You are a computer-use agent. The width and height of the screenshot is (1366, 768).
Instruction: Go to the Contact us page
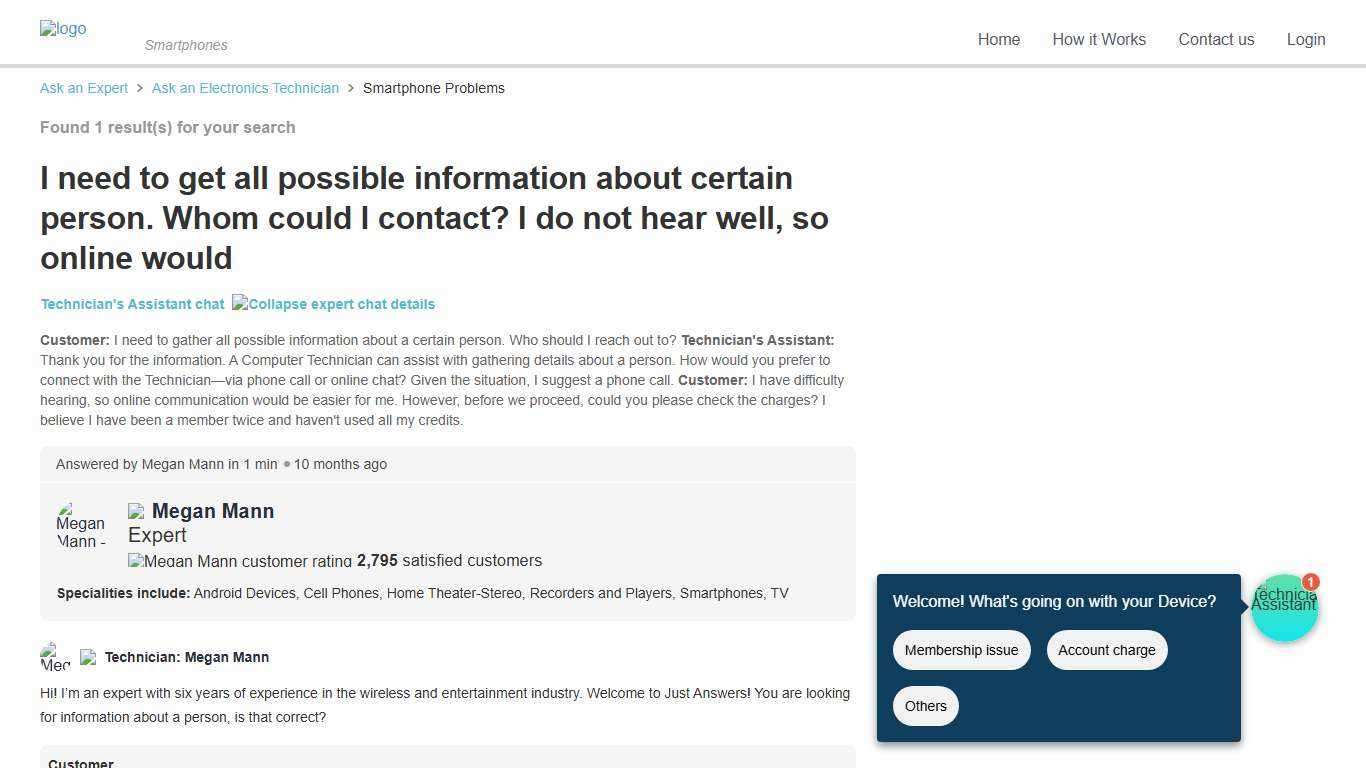1216,39
